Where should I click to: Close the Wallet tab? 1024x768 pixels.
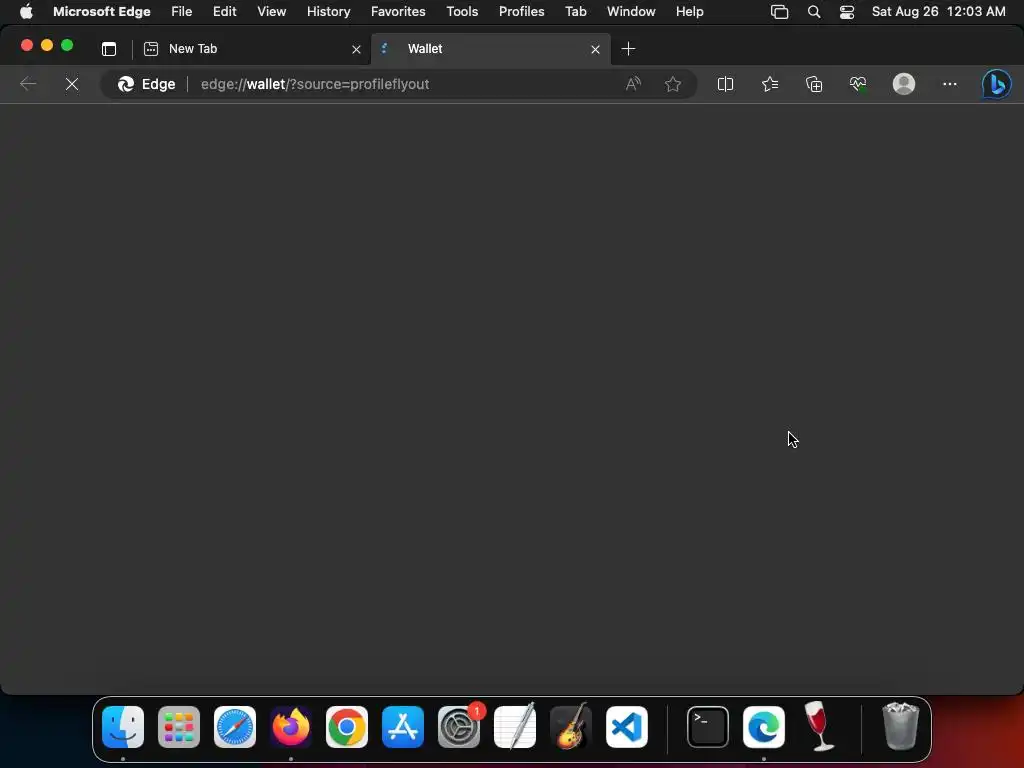[595, 50]
